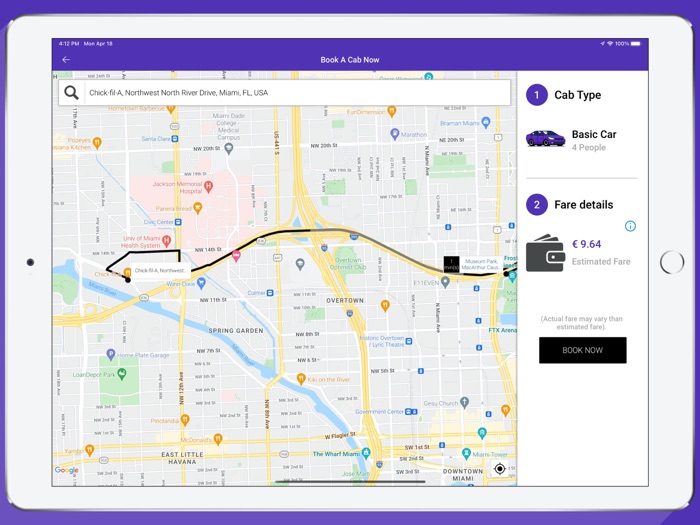The image size is (700, 525).
Task: Tap the Civic Center transit station icon
Action: coord(178,222)
